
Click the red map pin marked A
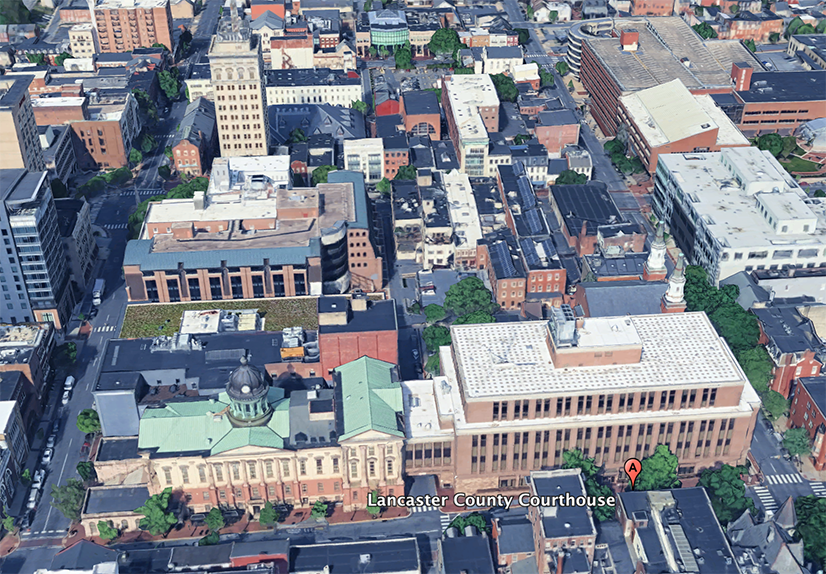(633, 472)
